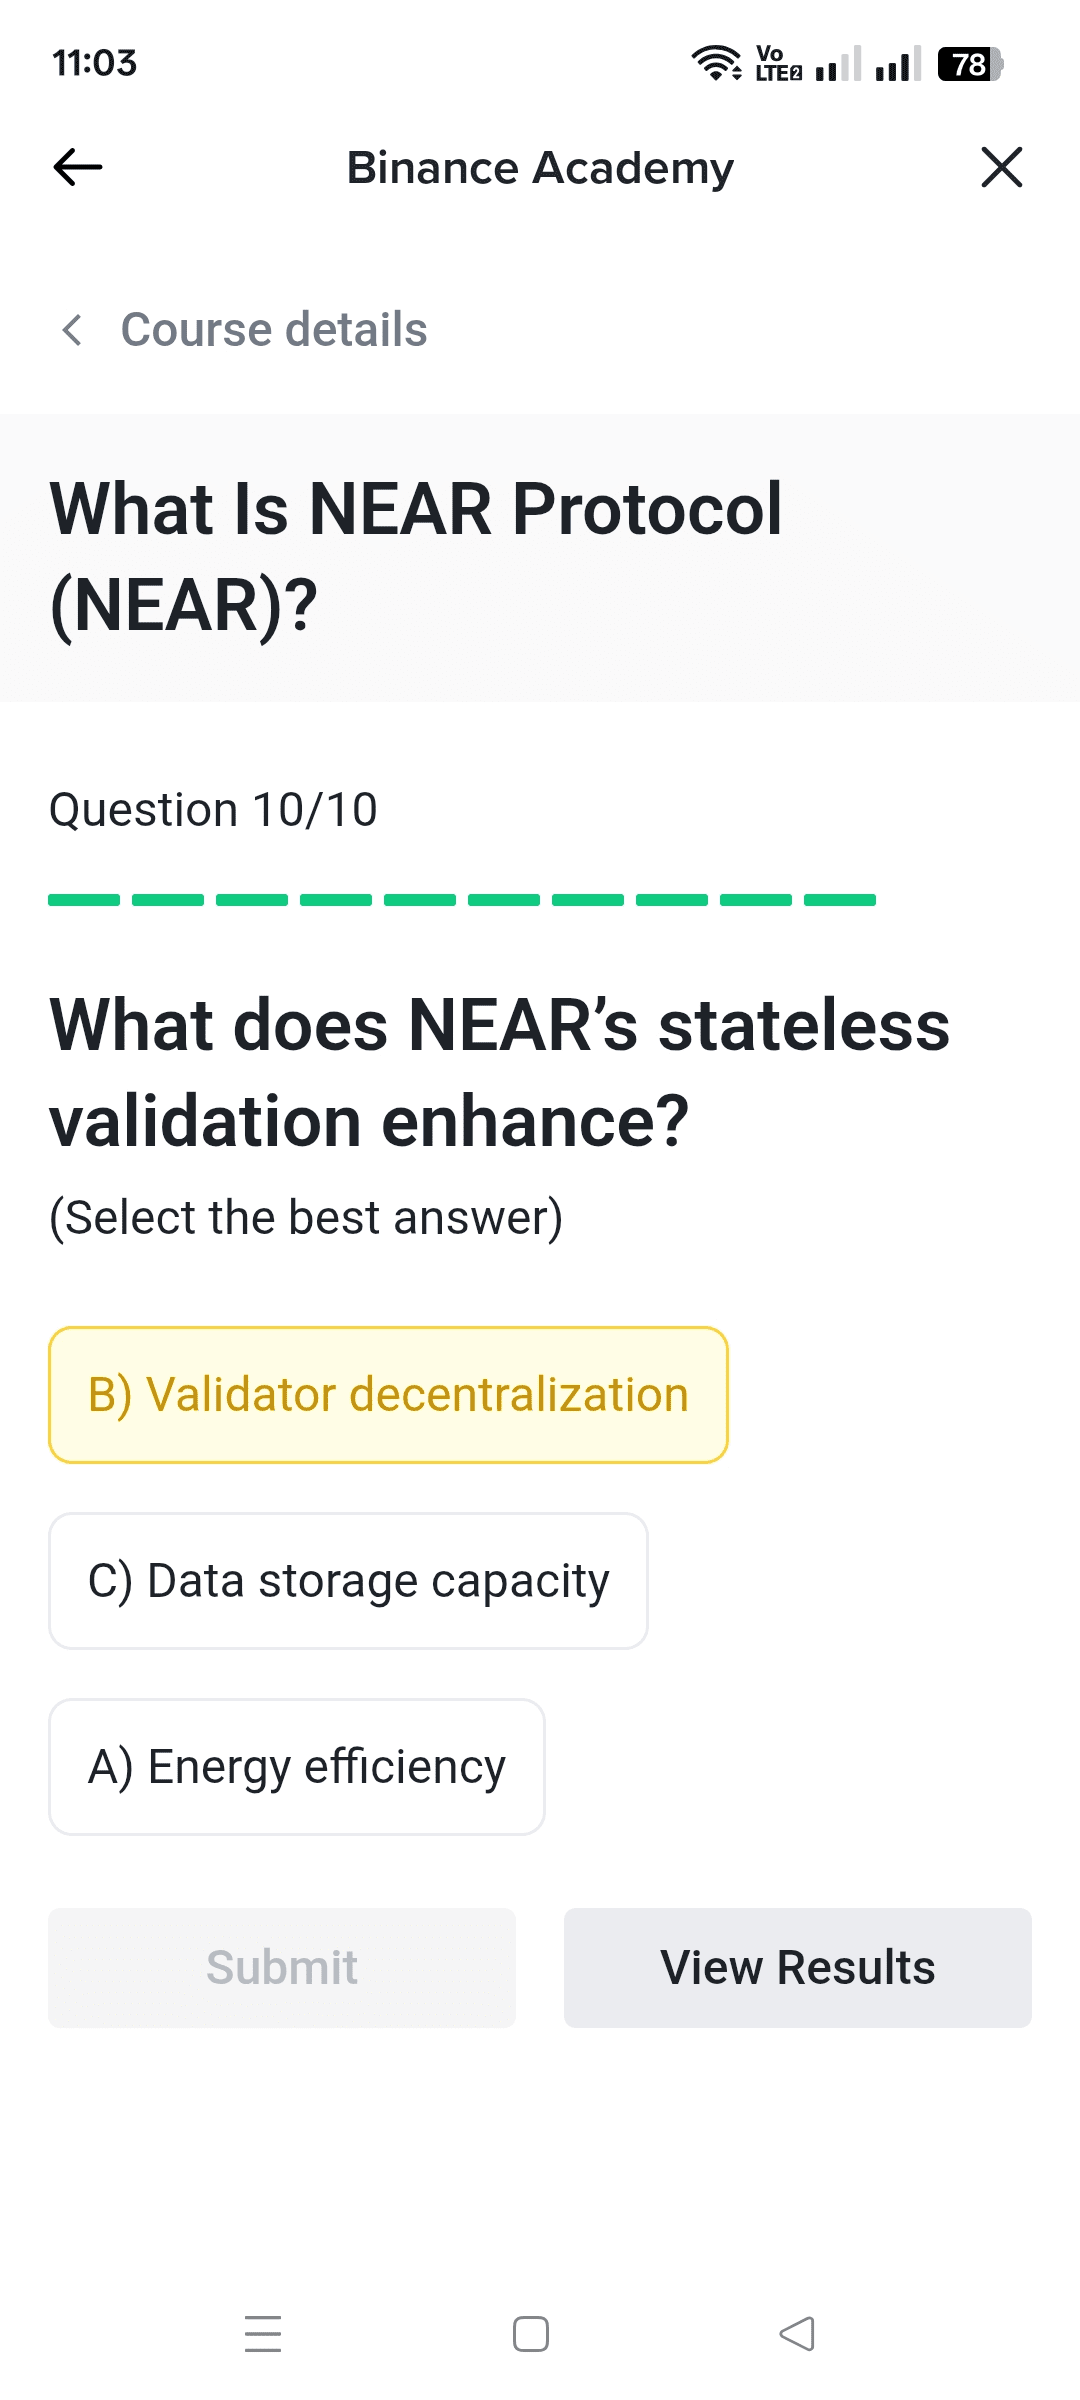Tap the Question 10/10 label

point(213,810)
